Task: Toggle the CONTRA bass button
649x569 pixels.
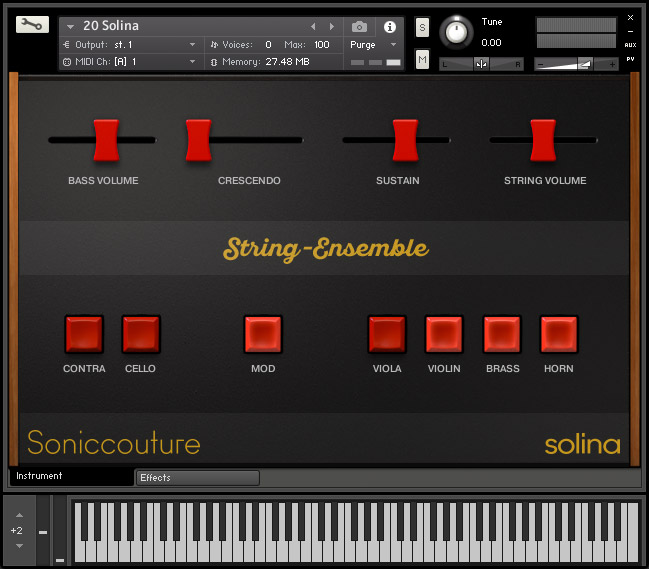Action: tap(84, 334)
